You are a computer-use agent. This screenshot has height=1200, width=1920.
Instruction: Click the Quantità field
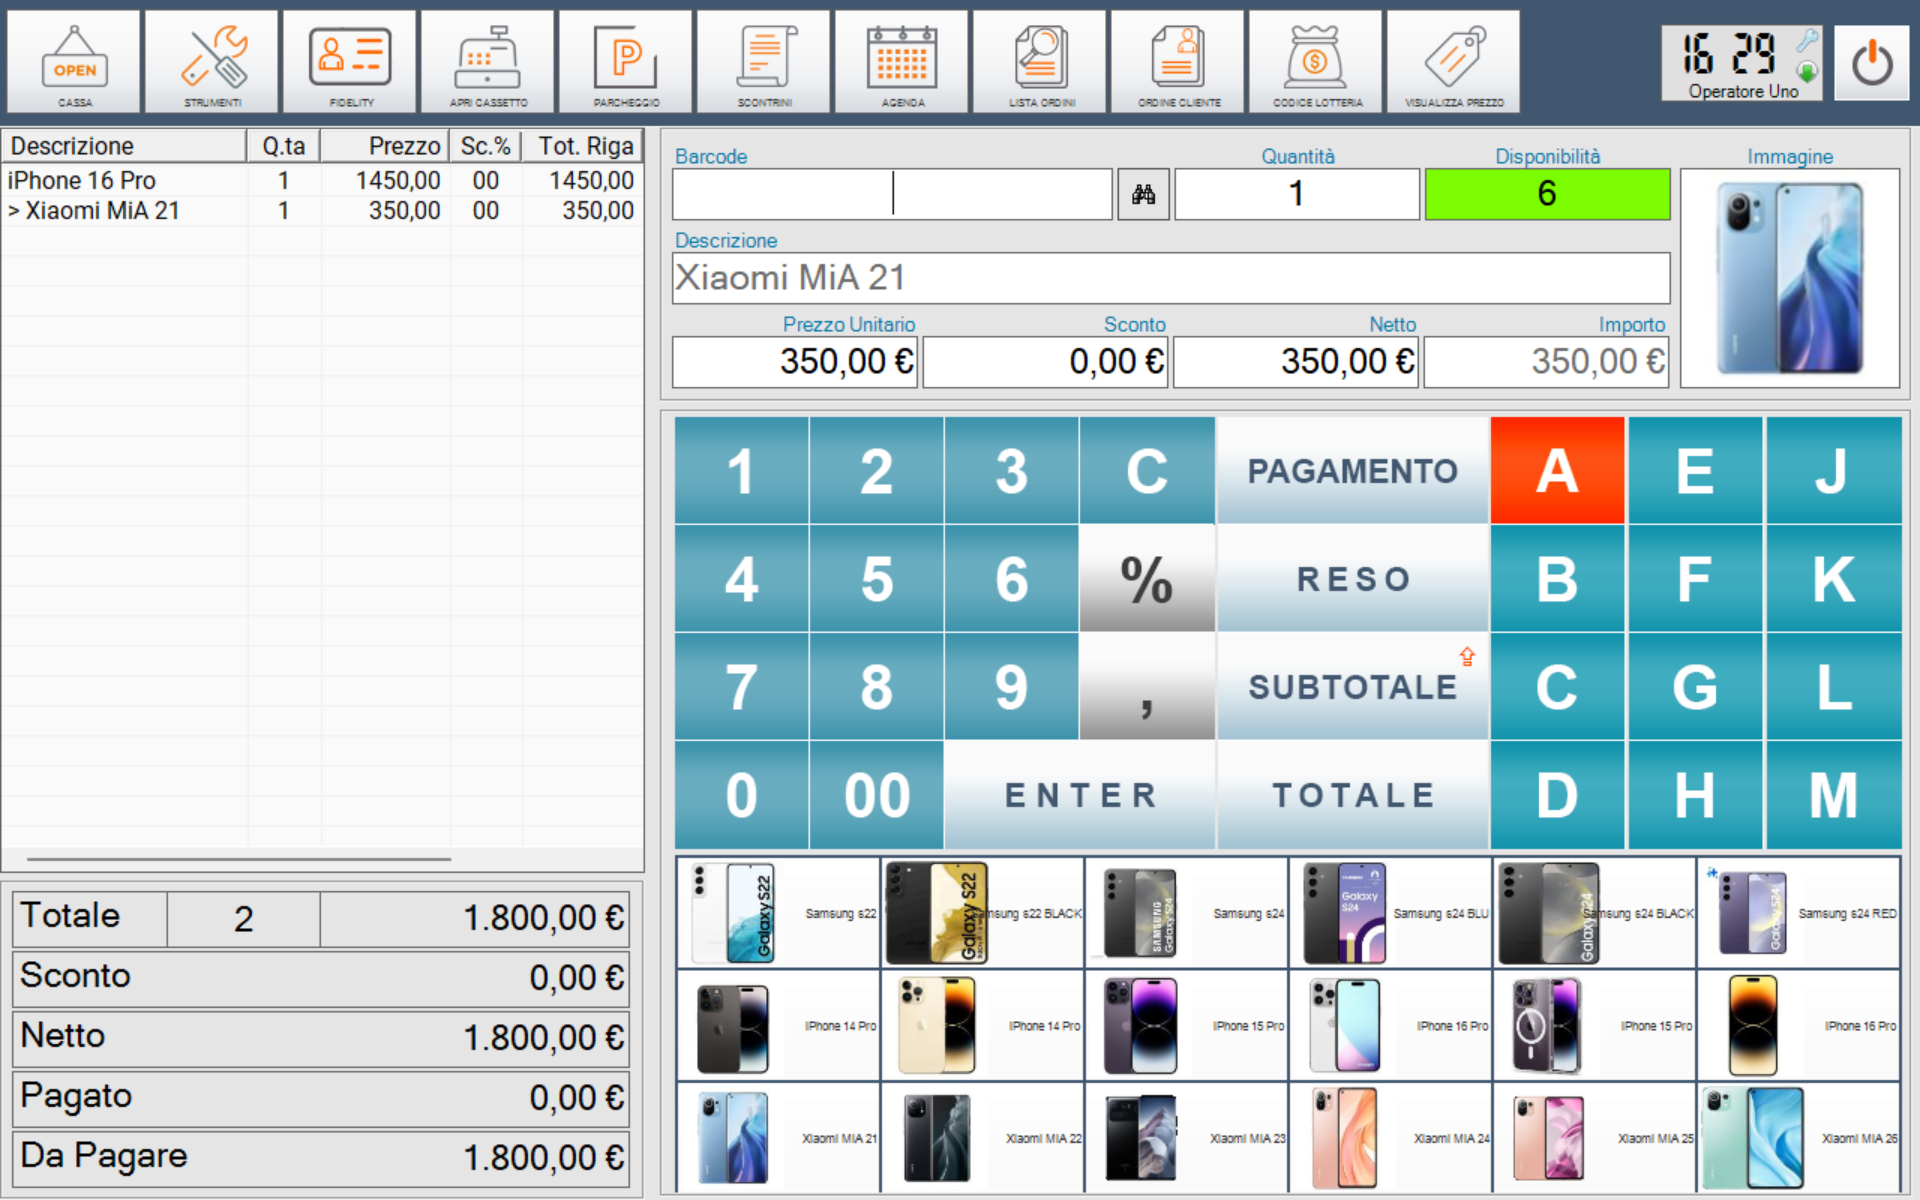tap(1297, 194)
